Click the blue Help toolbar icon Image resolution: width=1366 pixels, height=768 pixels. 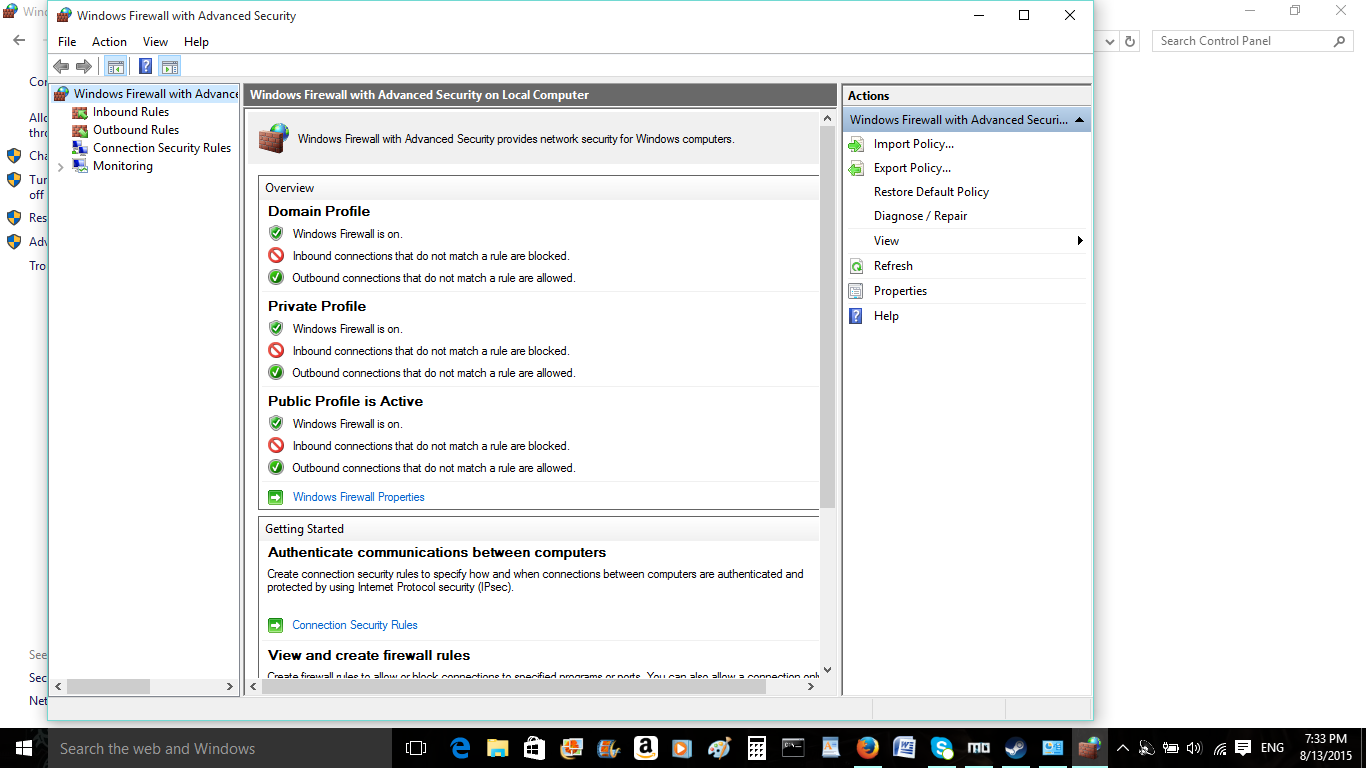[146, 67]
